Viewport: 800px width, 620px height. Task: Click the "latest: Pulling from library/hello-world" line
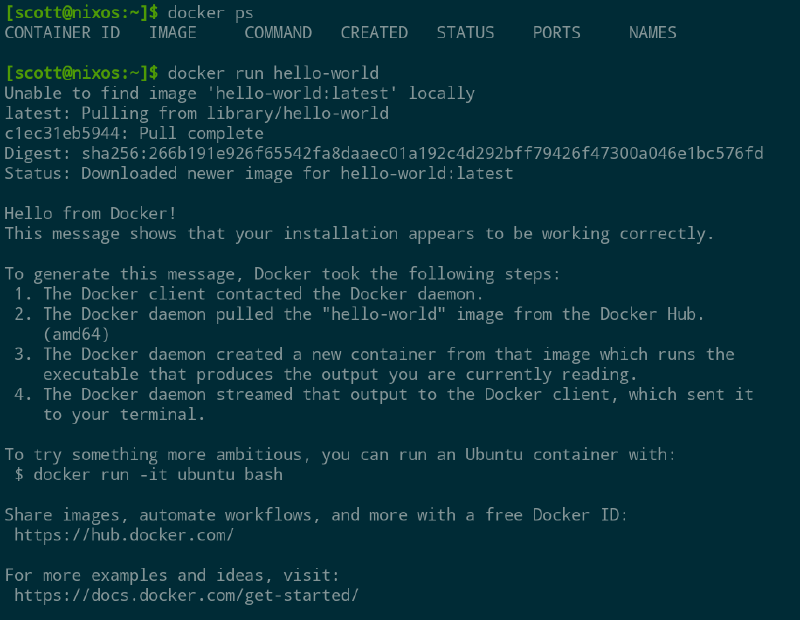(196, 113)
